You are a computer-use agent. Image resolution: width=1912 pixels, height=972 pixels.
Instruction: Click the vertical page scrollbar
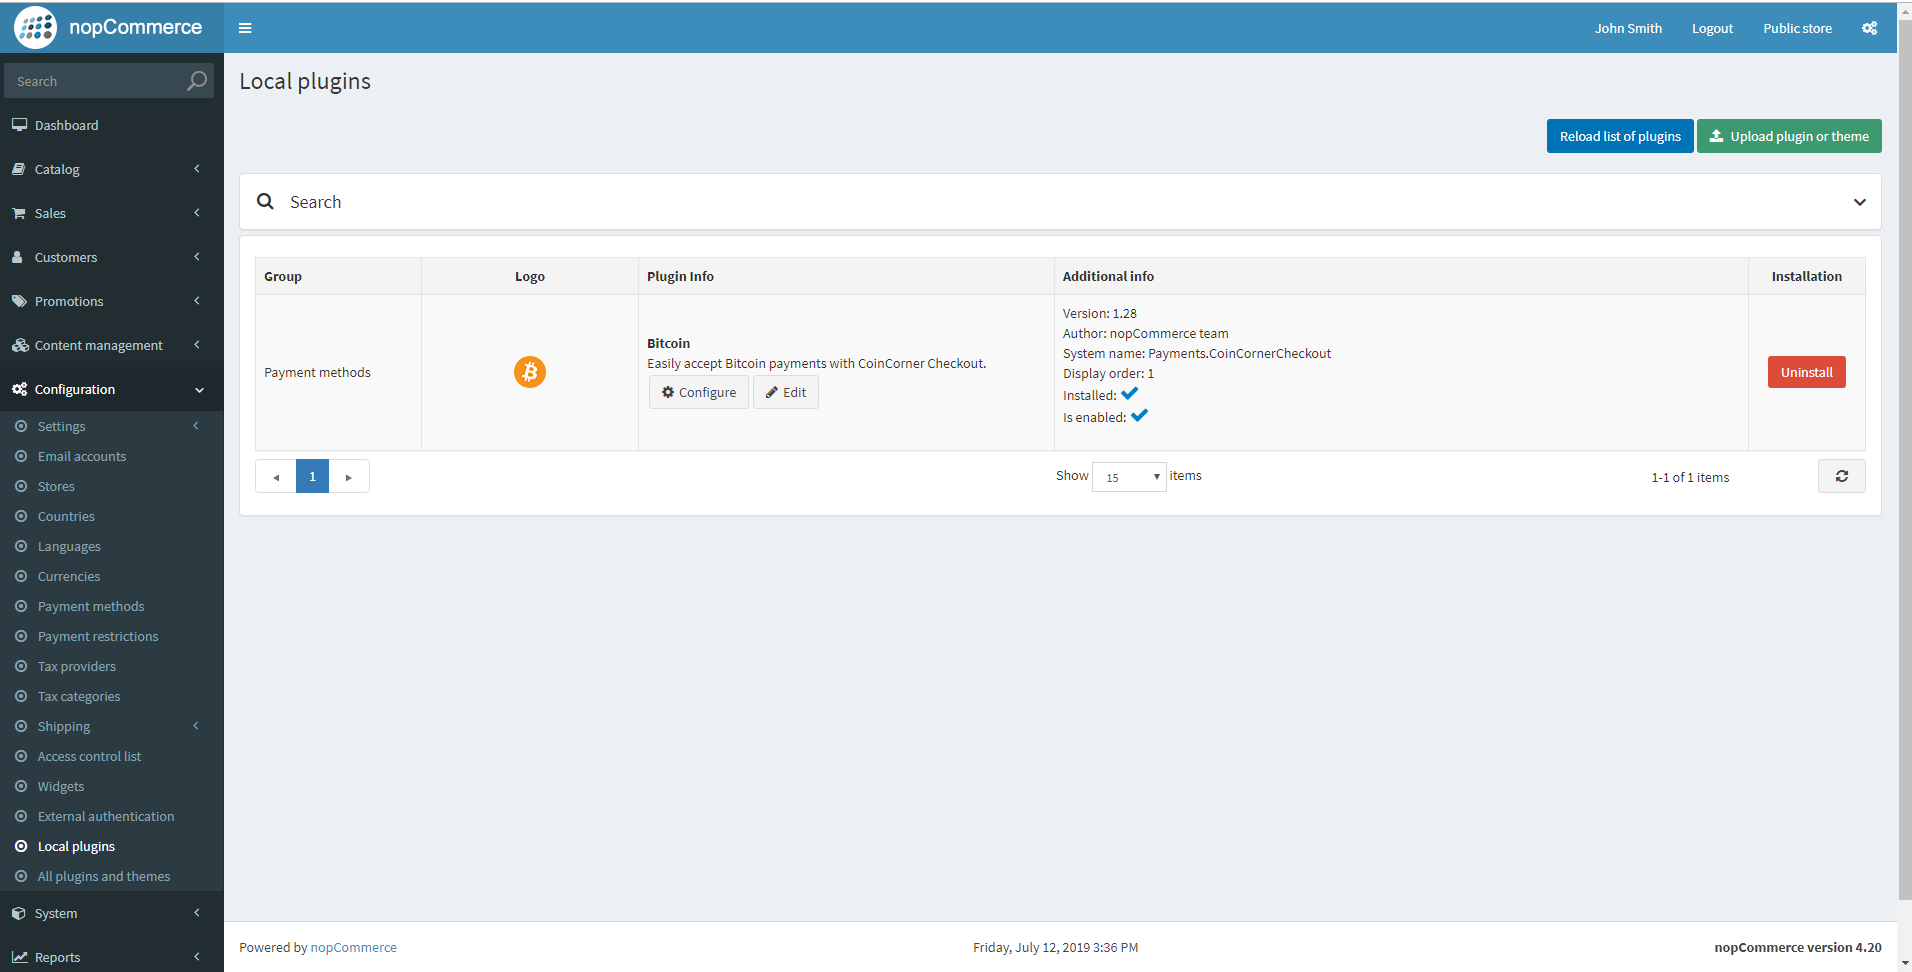(x=1904, y=460)
